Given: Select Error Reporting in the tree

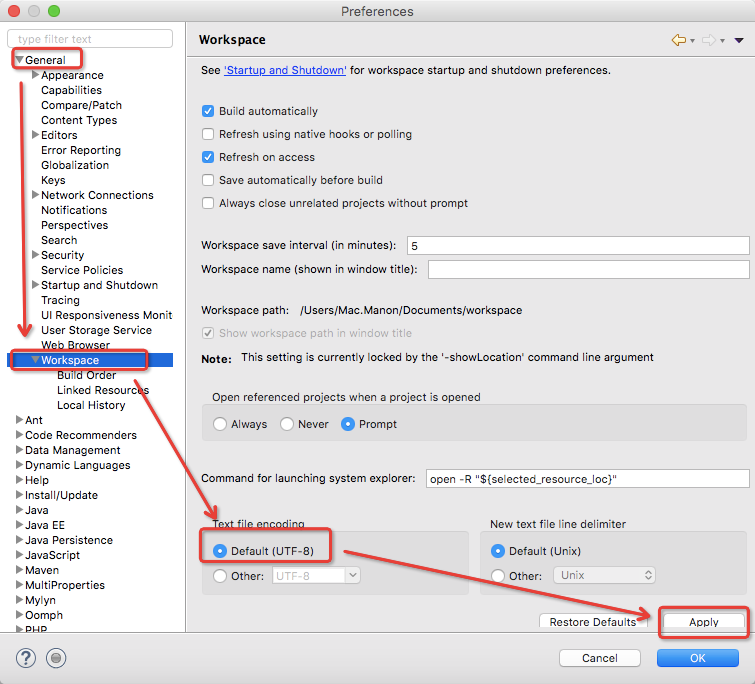Looking at the screenshot, I should coord(81,150).
